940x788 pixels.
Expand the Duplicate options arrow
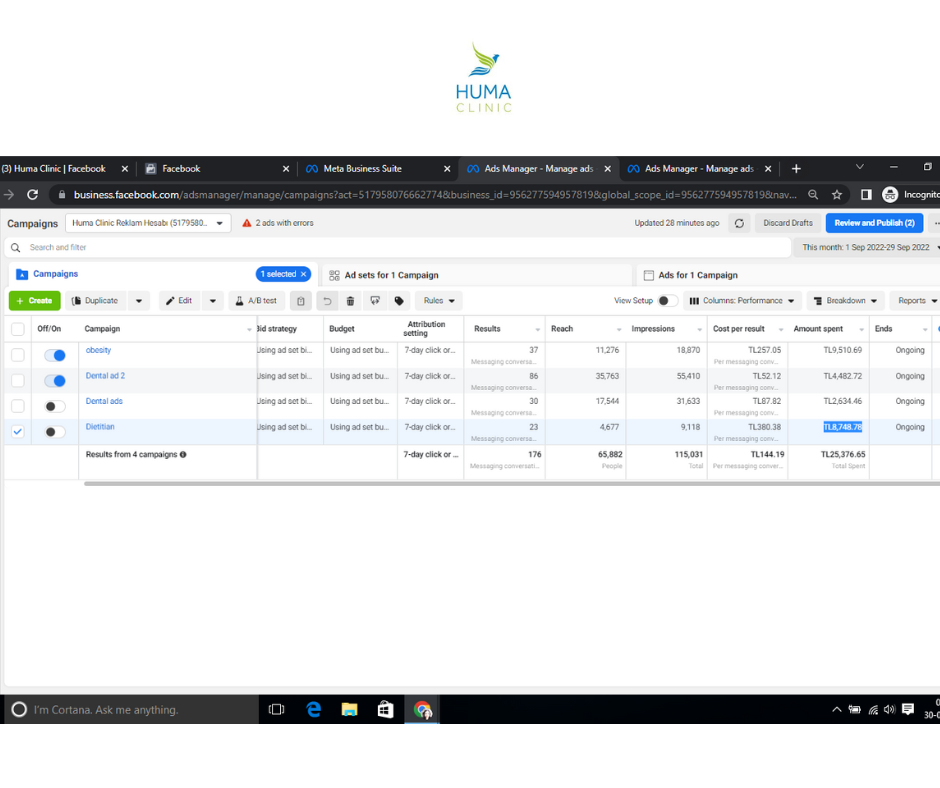click(x=139, y=301)
